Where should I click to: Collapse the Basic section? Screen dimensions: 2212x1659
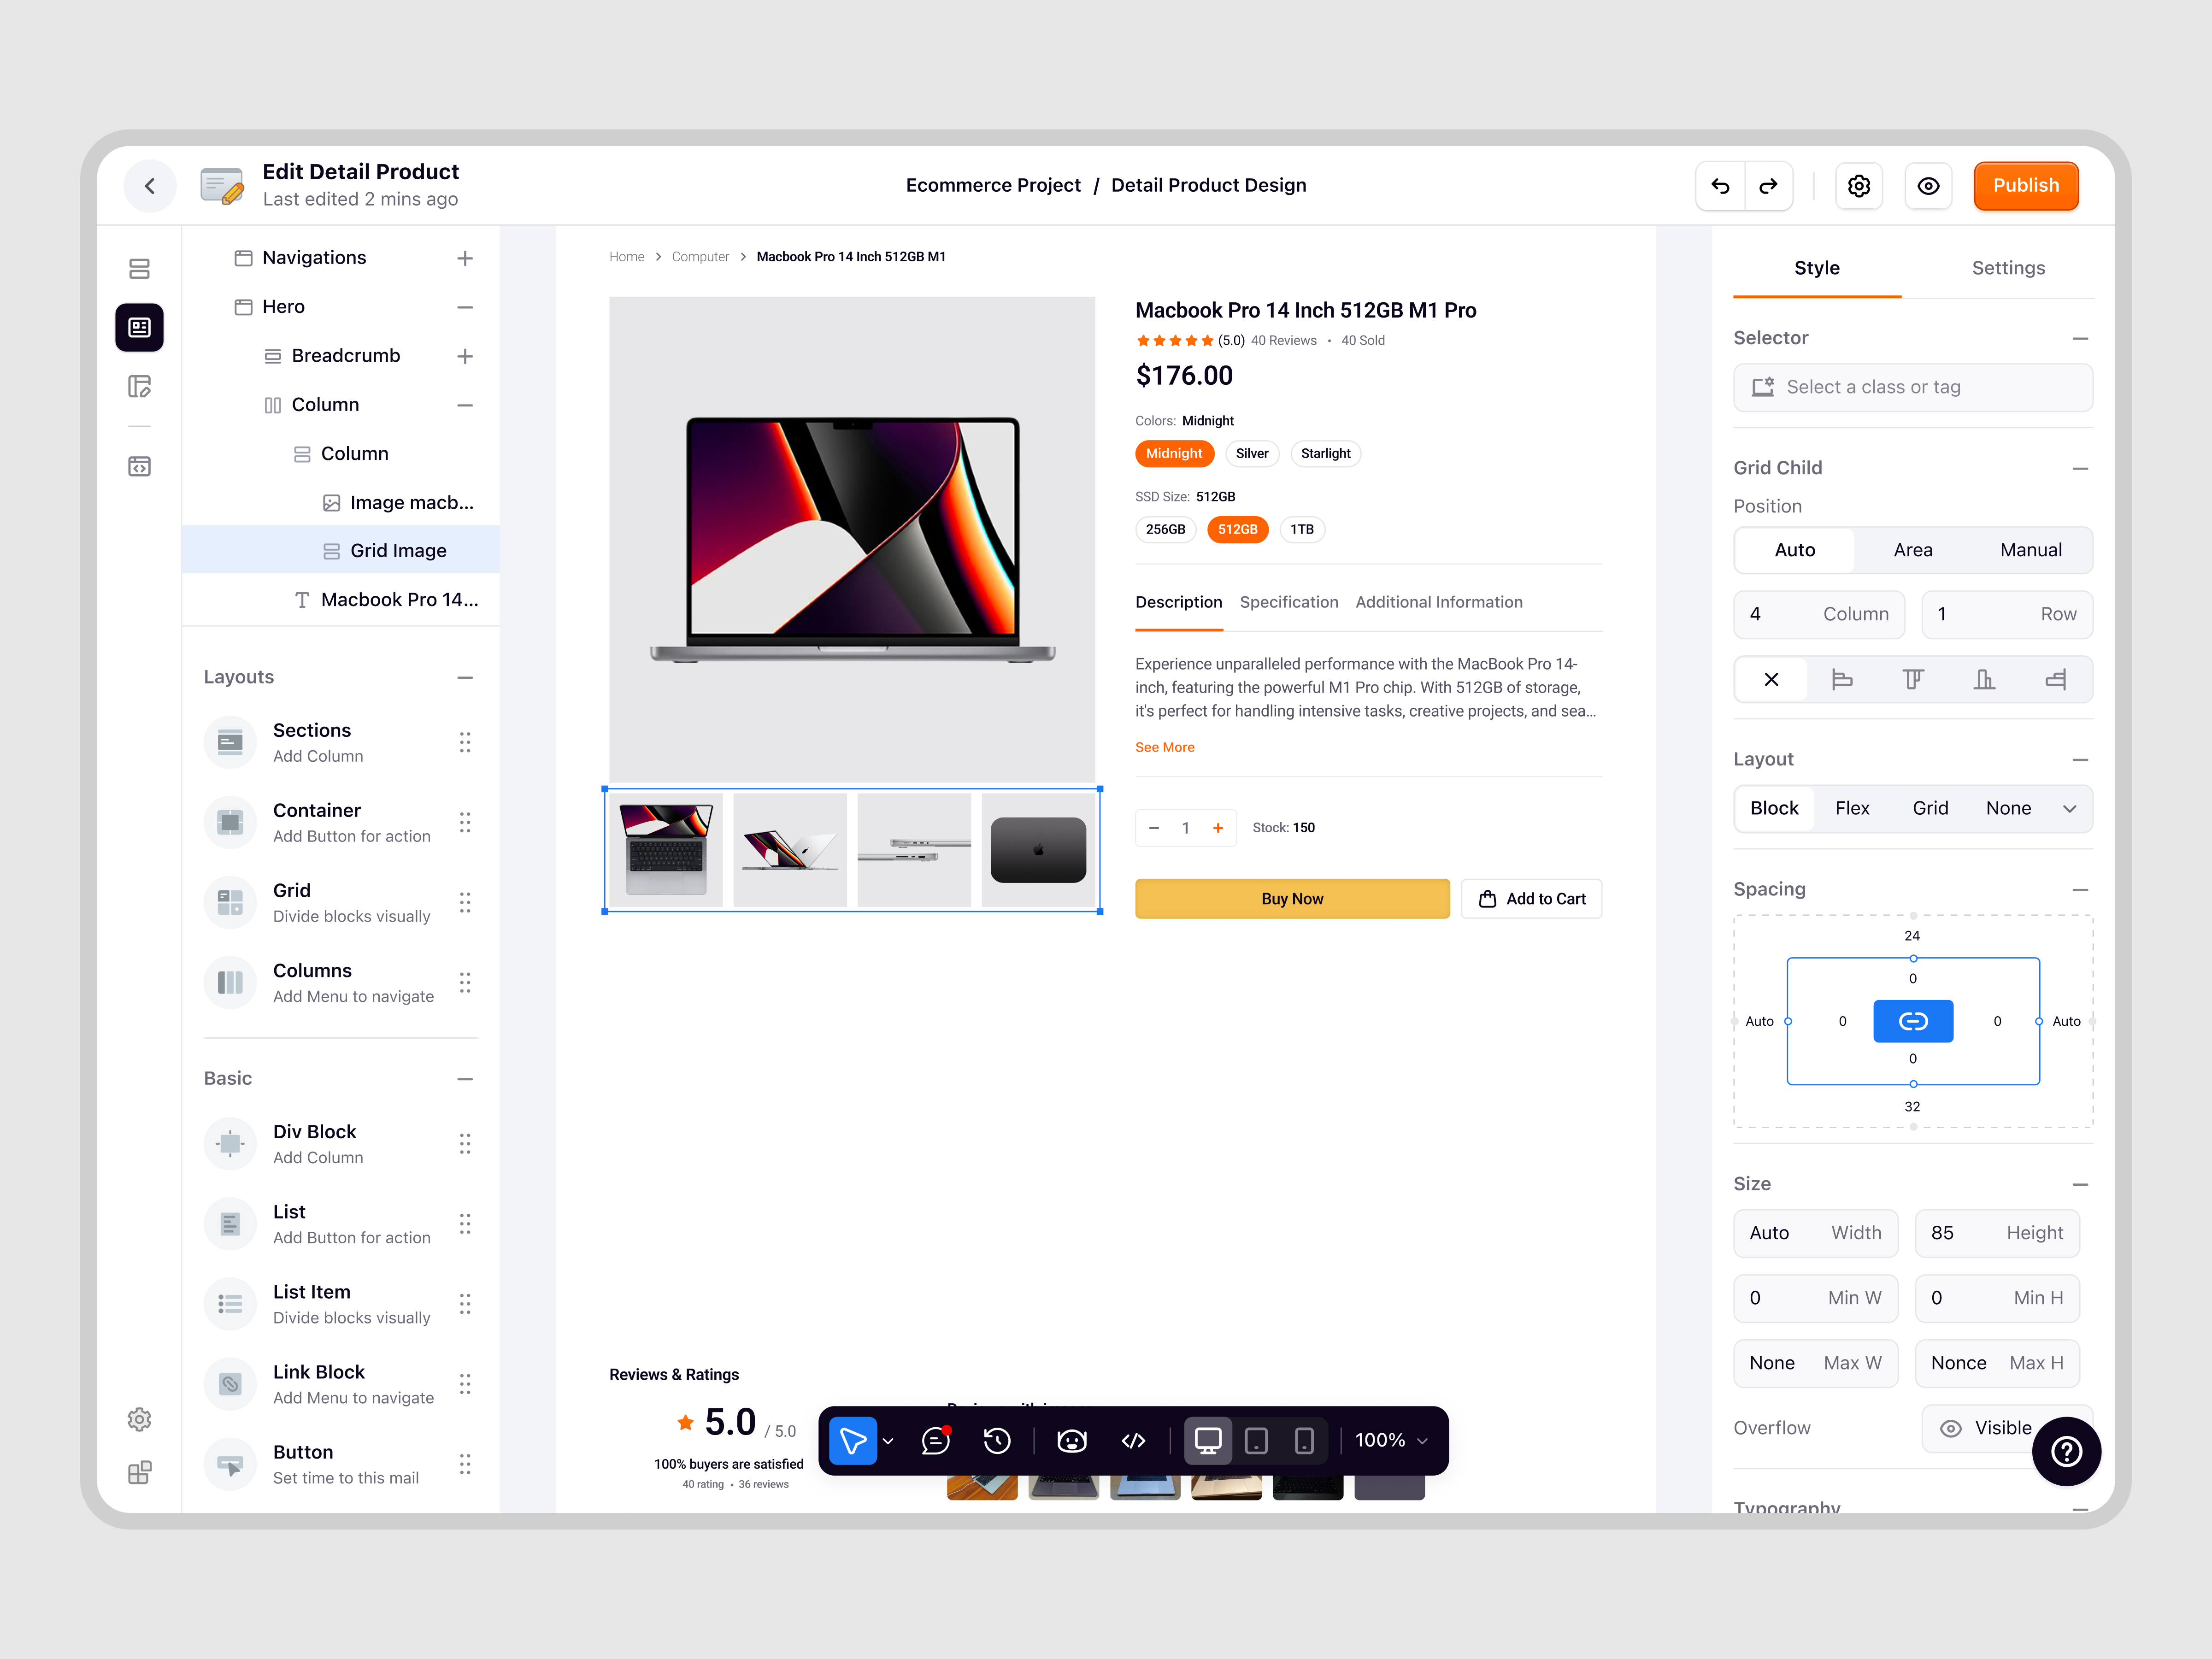[465, 1079]
